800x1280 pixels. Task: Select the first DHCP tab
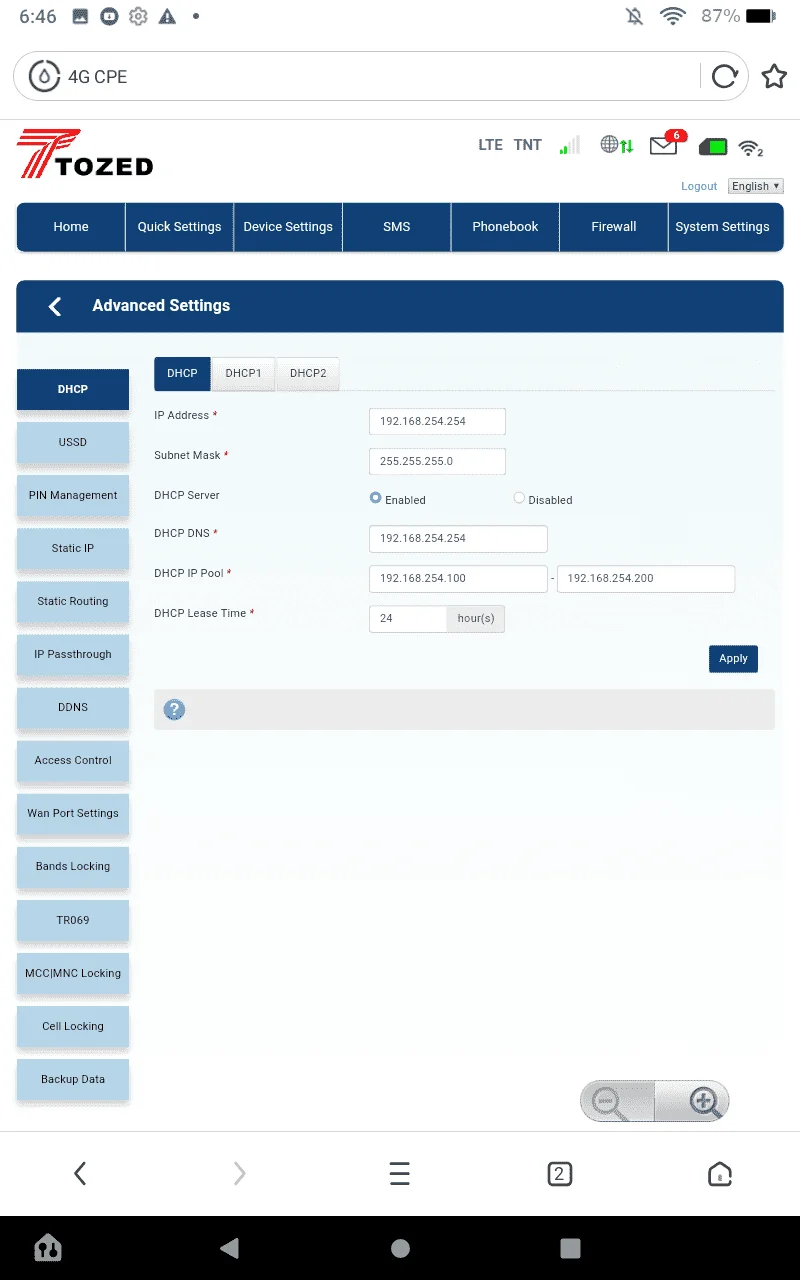click(x=182, y=373)
